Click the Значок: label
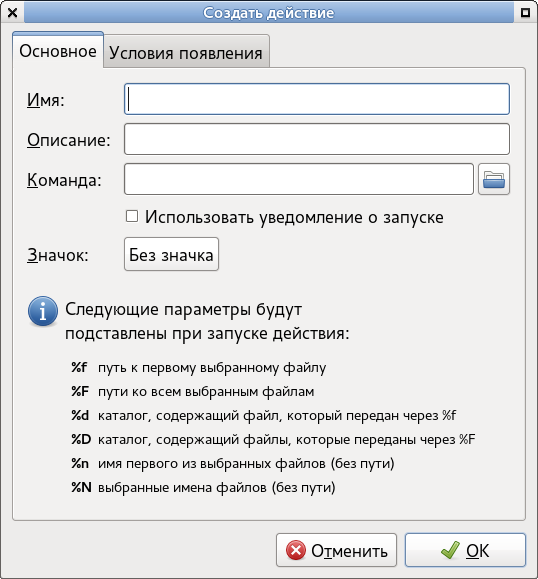The width and height of the screenshot is (538, 579). click(58, 255)
